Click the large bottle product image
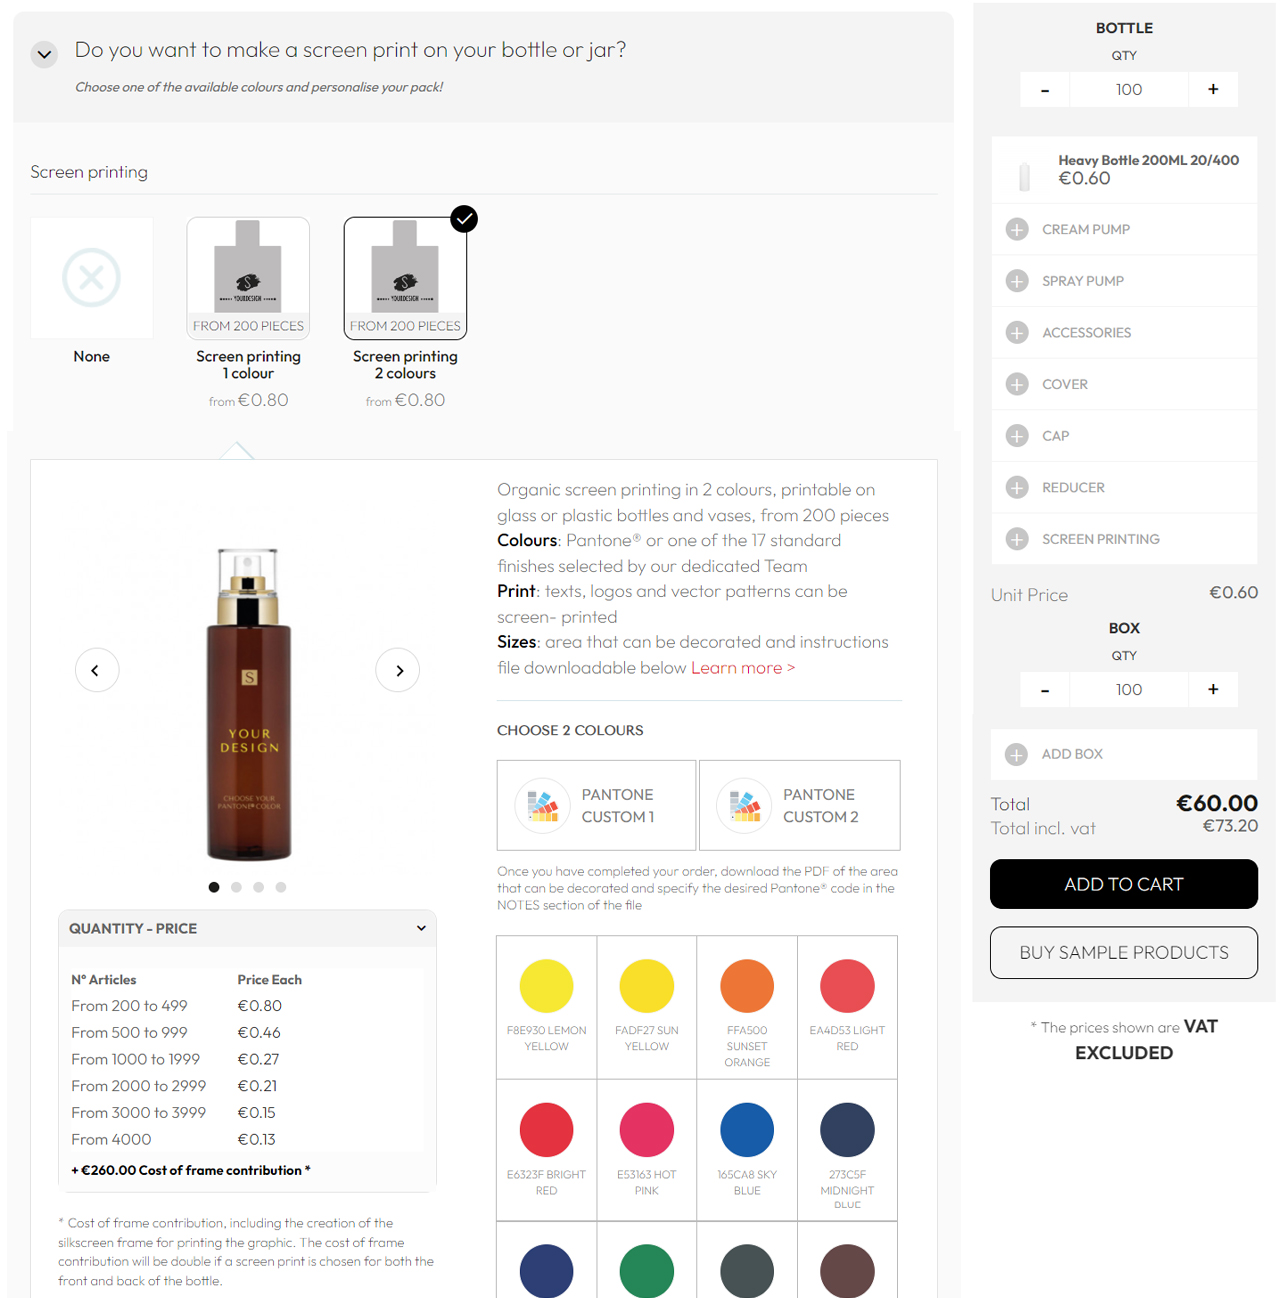This screenshot has height=1298, width=1285. click(249, 704)
